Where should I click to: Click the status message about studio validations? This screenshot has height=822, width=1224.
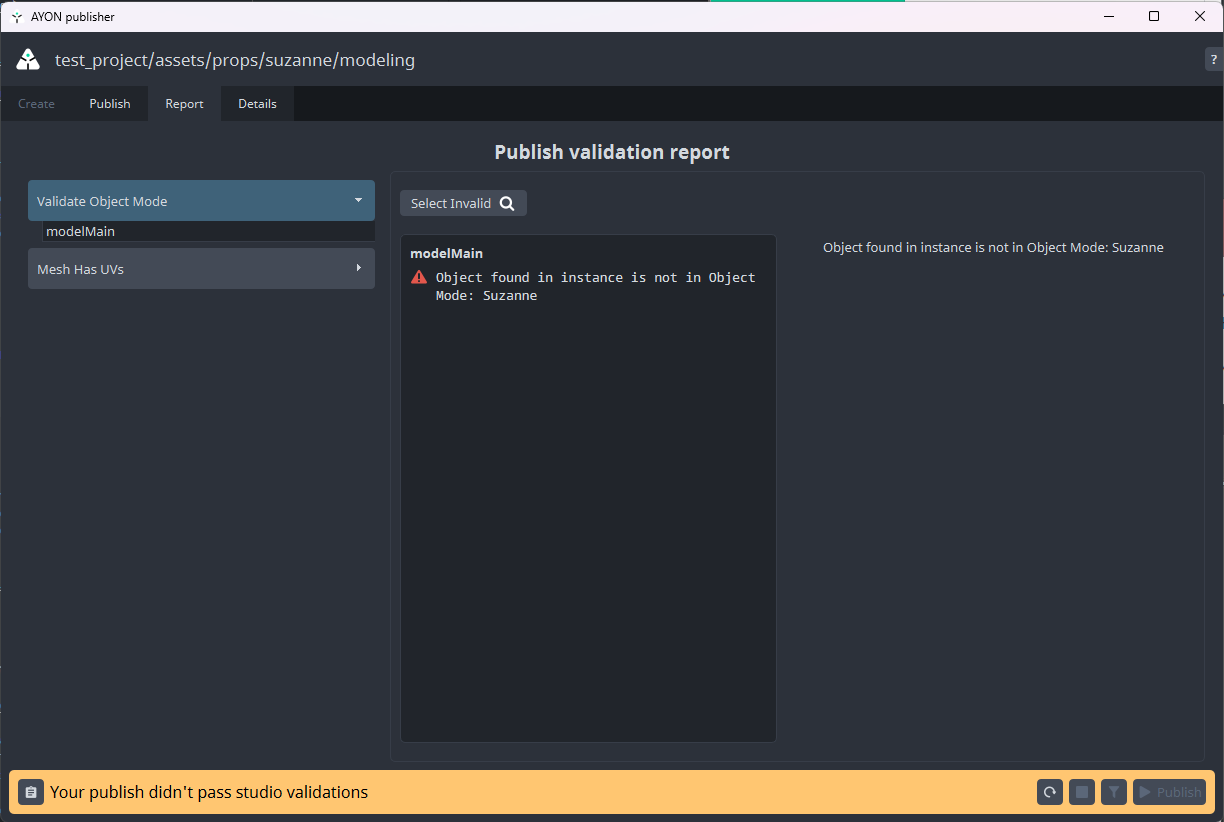click(209, 792)
